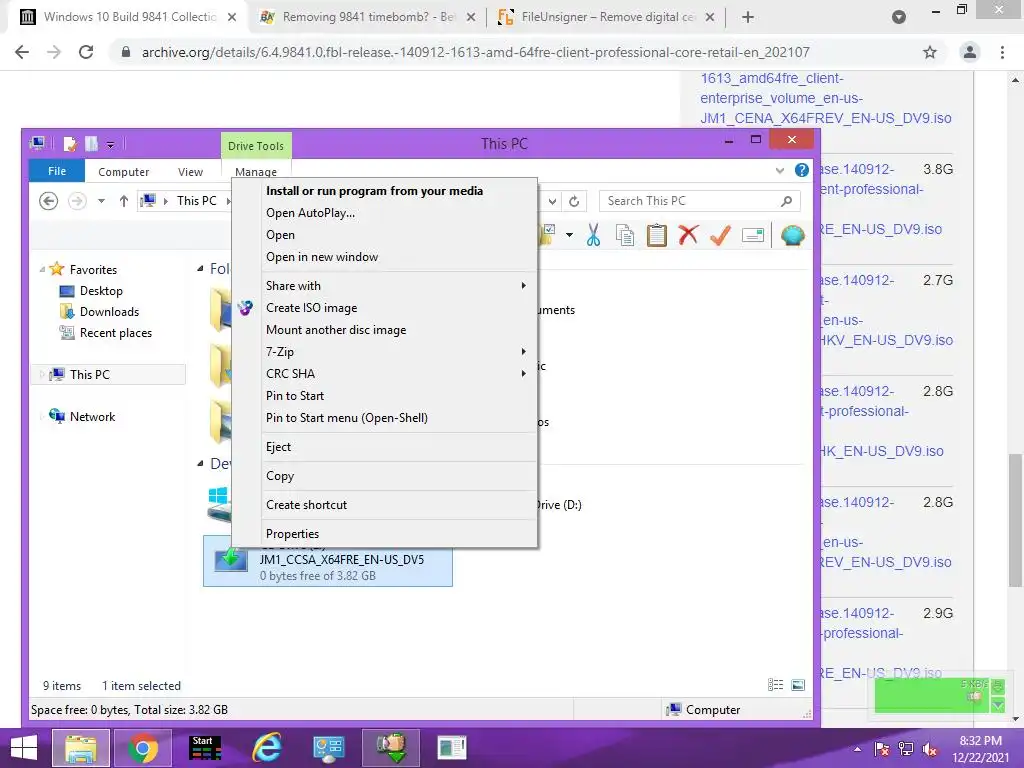Screen dimensions: 1024x768
Task: Expand the ribbon with the chevron
Action: tap(780, 170)
